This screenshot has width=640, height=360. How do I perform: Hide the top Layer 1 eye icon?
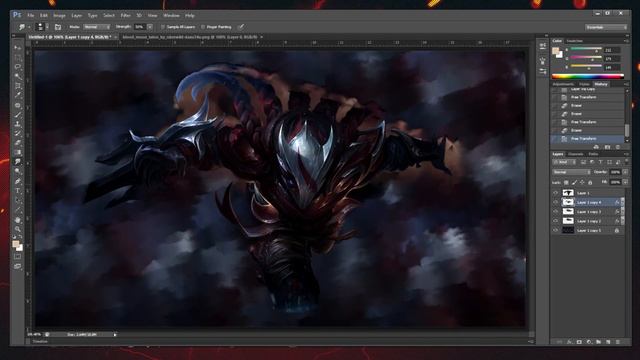(555, 193)
